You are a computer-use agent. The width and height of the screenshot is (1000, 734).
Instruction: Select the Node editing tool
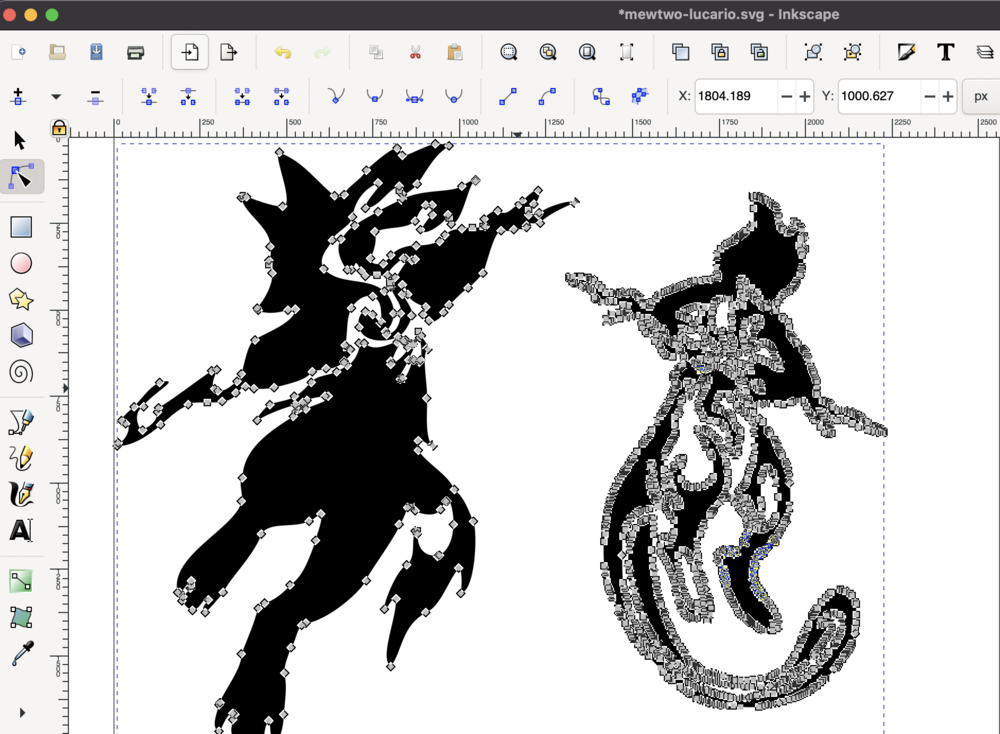click(x=22, y=176)
